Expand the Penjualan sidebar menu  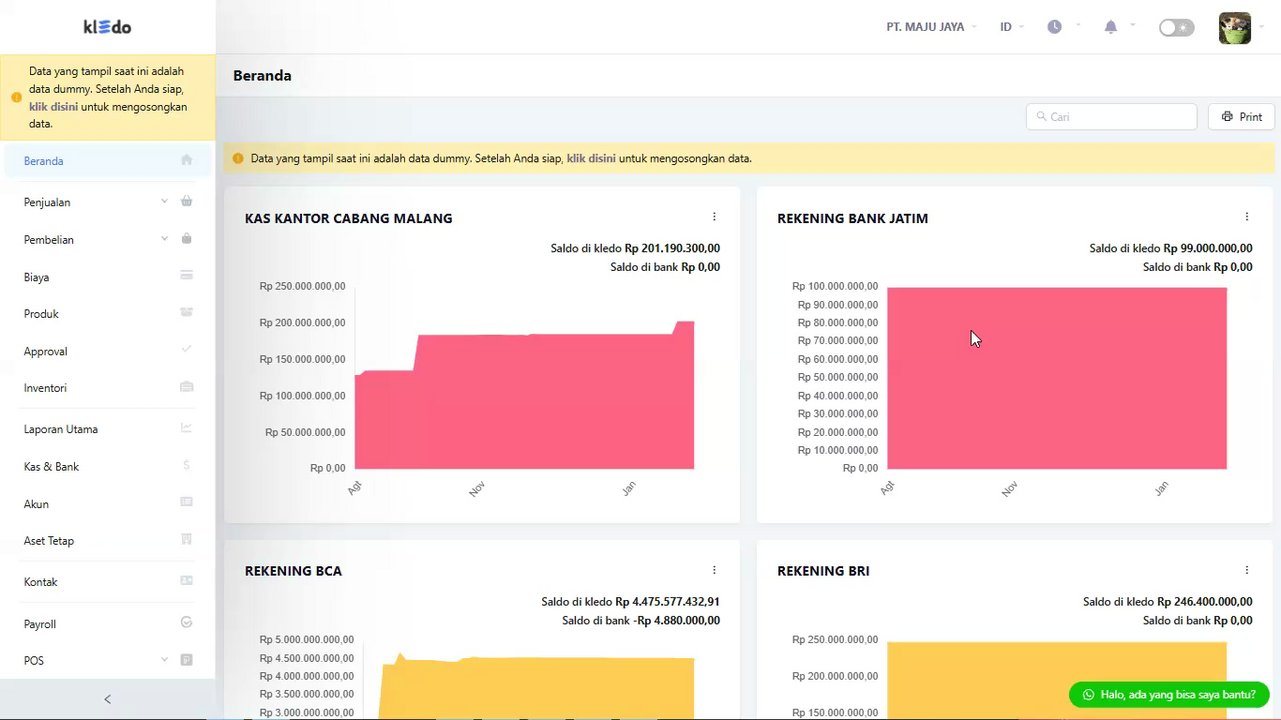point(108,202)
